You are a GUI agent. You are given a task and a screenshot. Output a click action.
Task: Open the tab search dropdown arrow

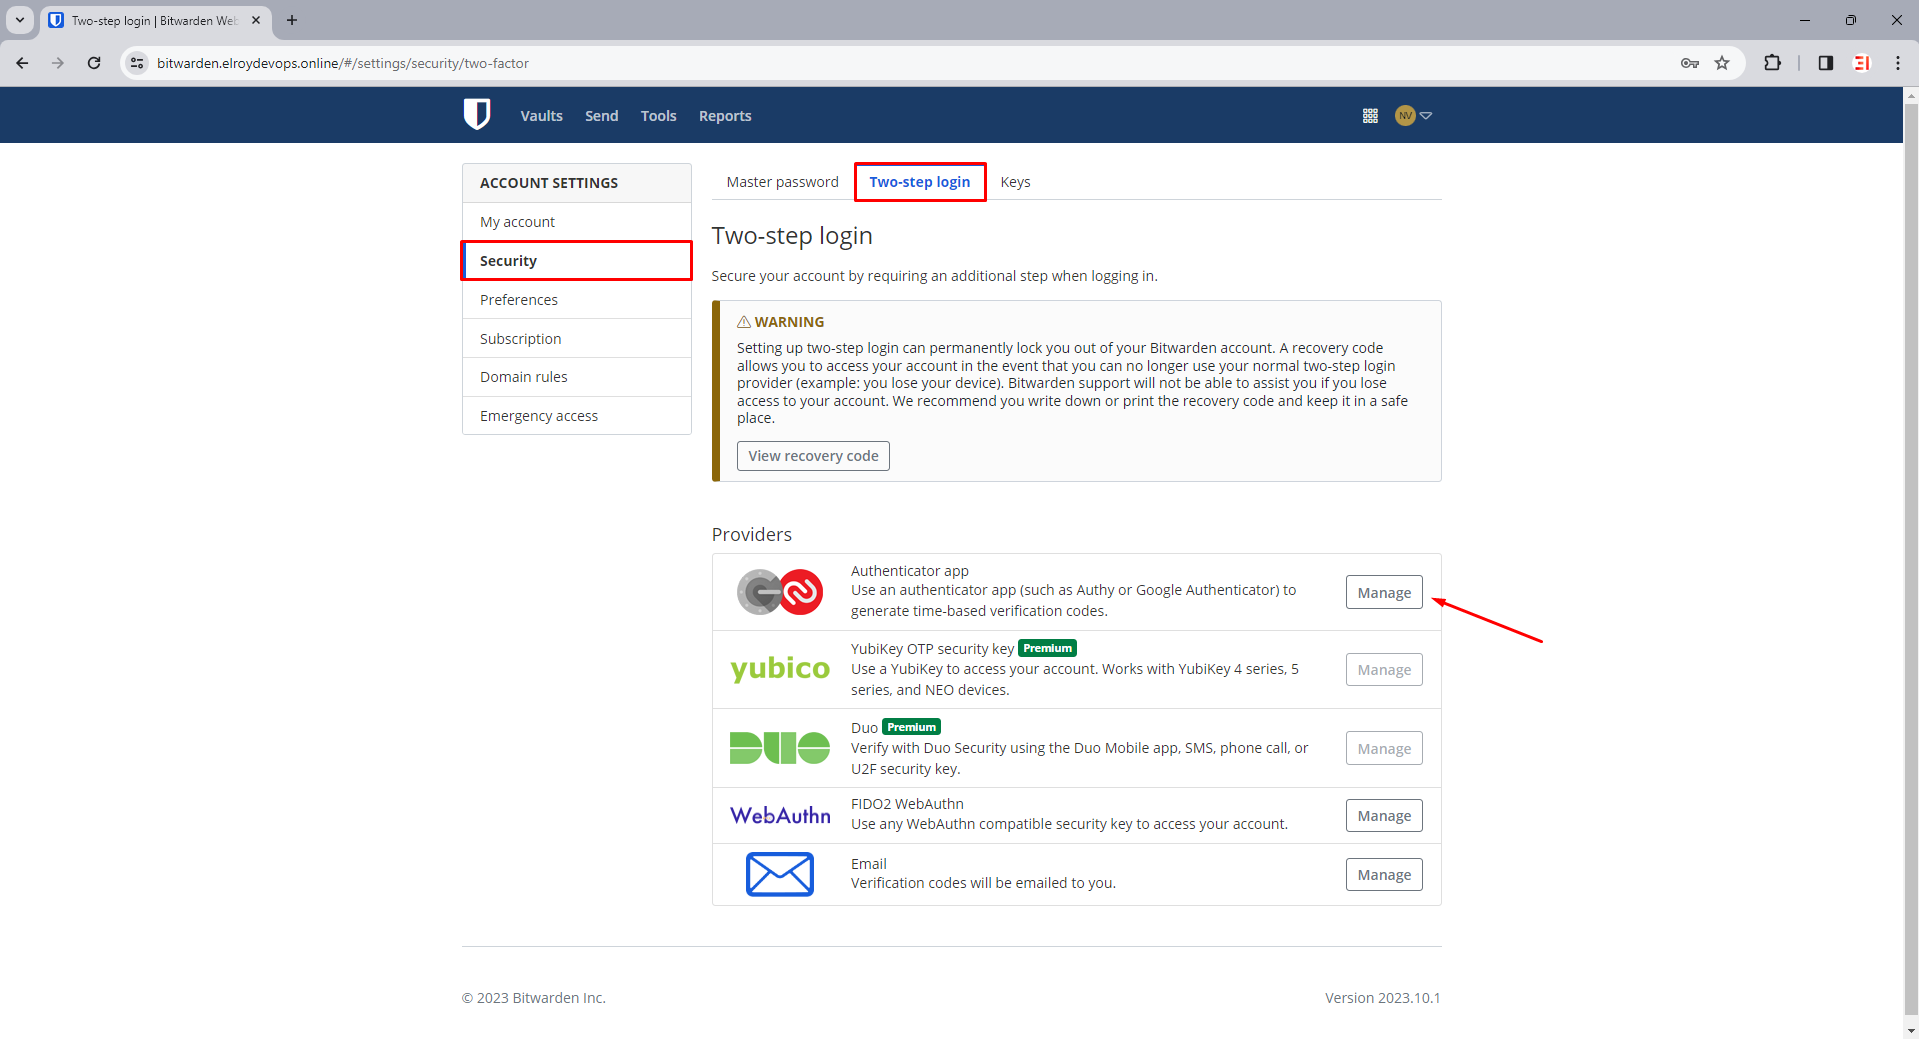tap(19, 20)
